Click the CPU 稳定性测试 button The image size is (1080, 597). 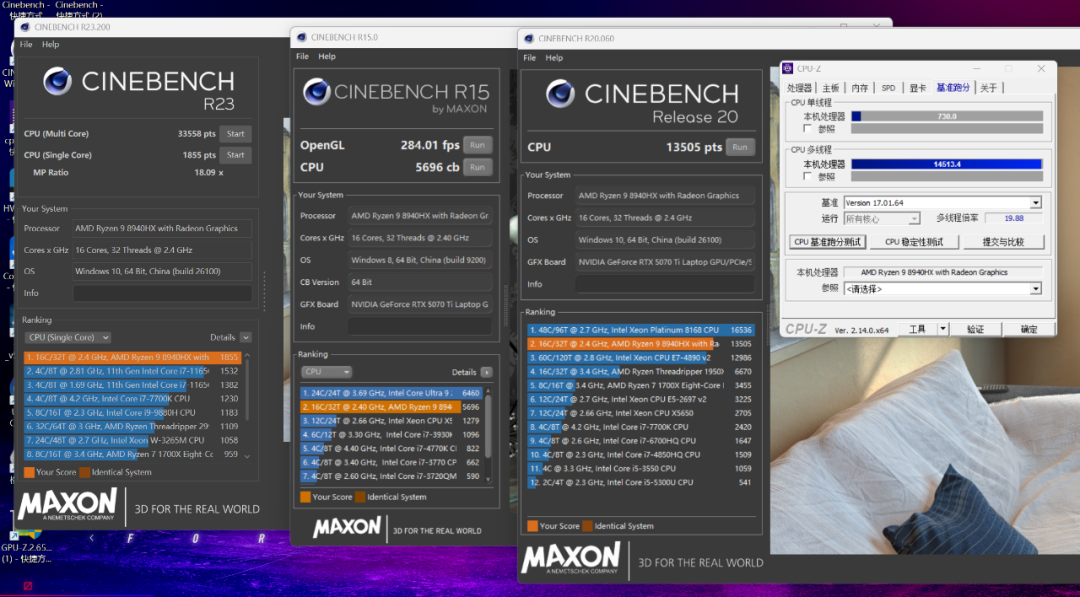coord(913,242)
